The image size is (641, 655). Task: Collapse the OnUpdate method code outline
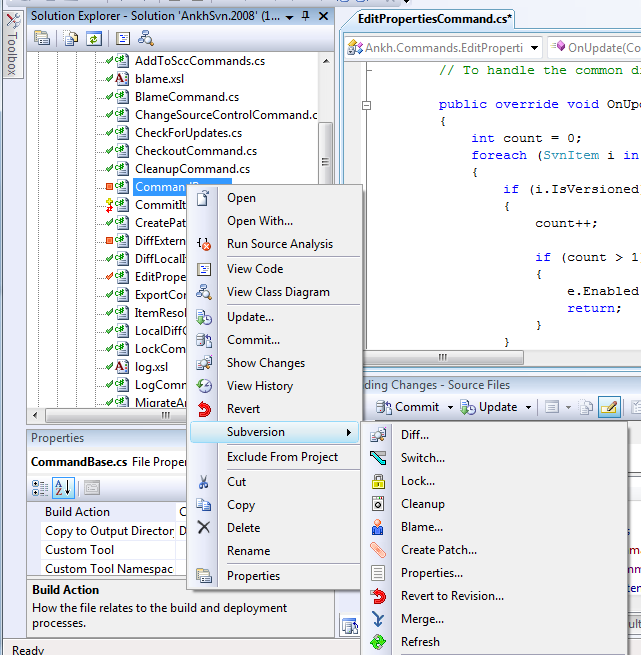(367, 105)
